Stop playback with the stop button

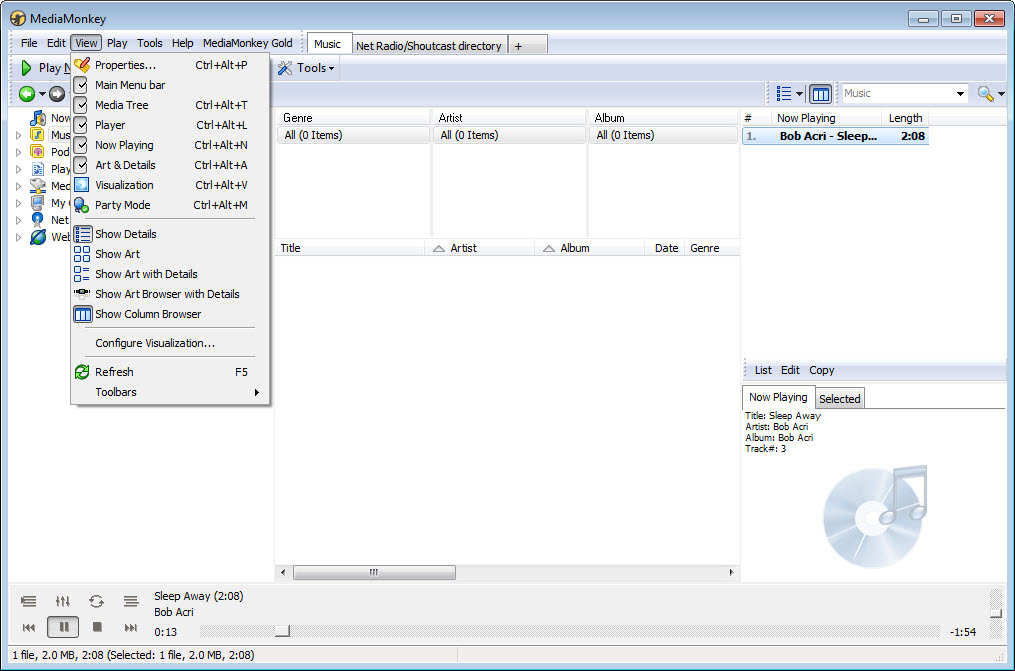(97, 627)
